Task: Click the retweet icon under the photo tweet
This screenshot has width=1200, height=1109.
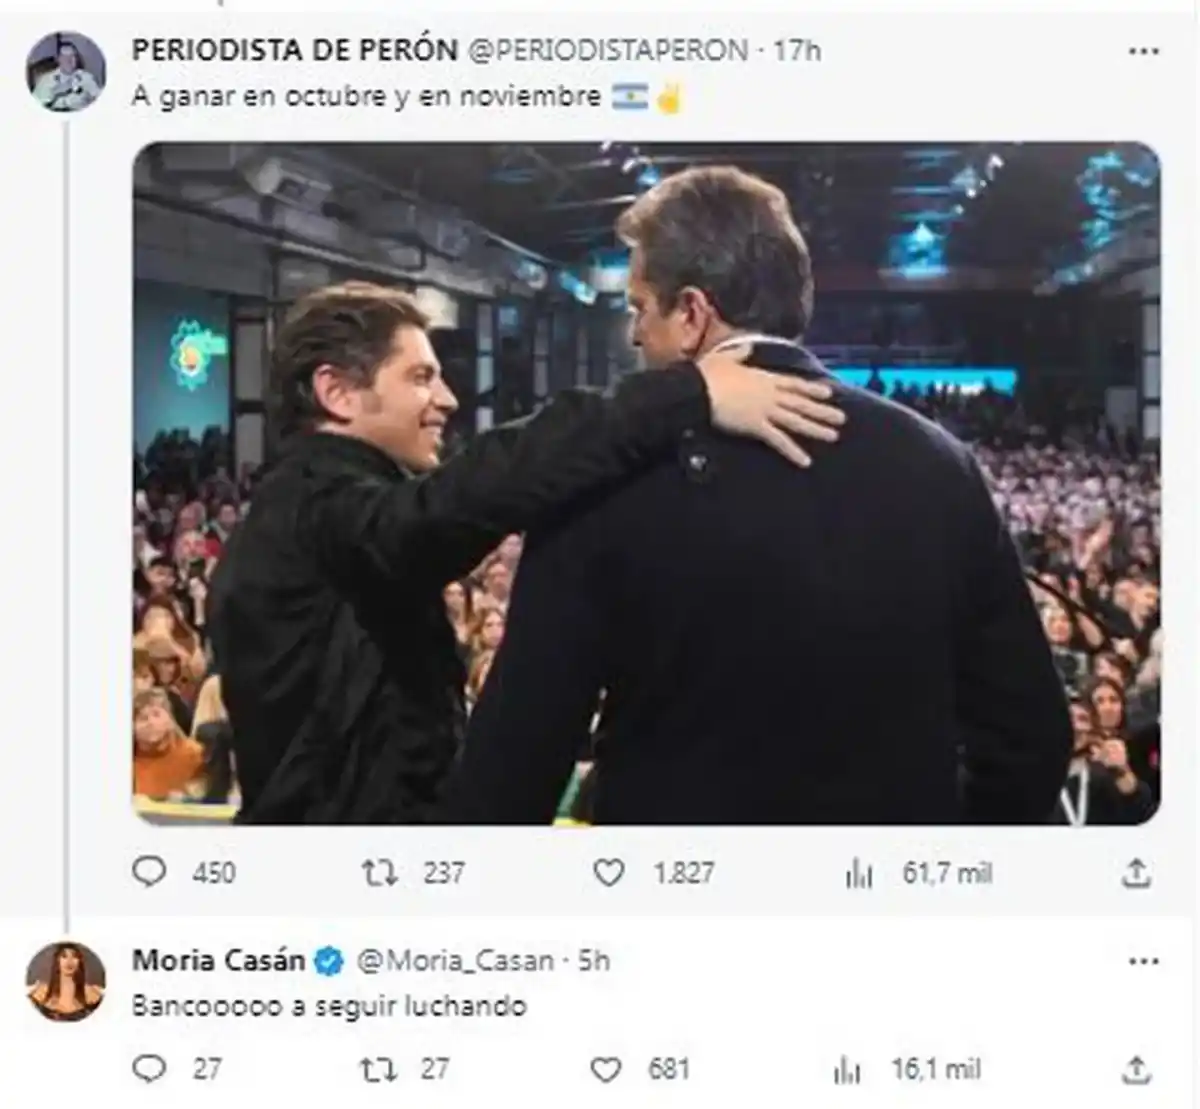Action: coord(378,873)
